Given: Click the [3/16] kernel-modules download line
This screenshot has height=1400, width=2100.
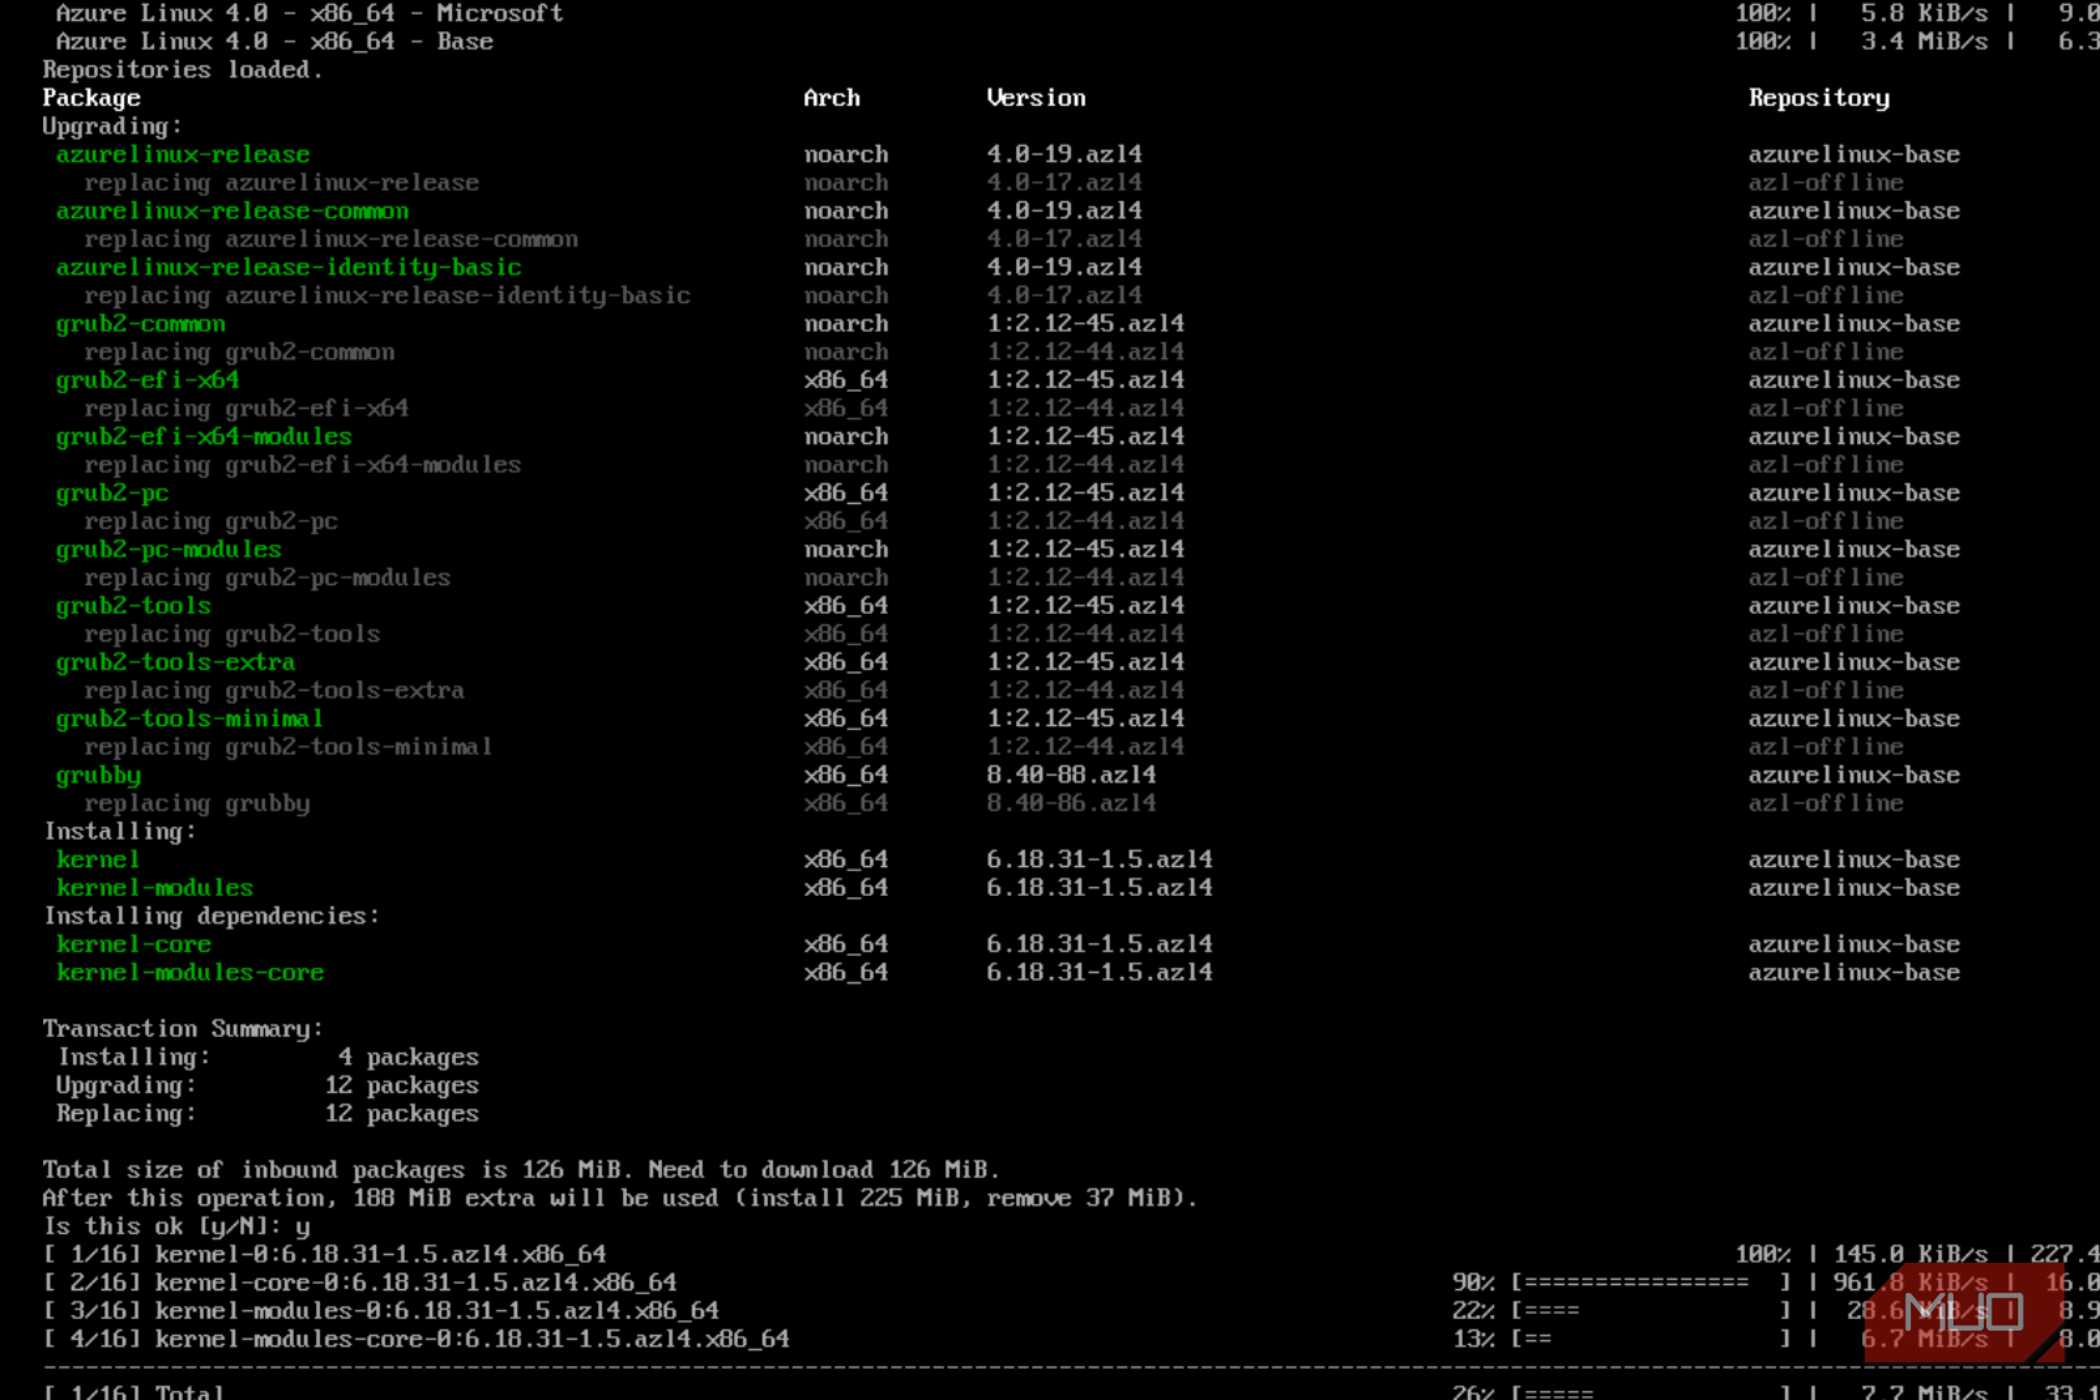Looking at the screenshot, I should click(x=381, y=1311).
